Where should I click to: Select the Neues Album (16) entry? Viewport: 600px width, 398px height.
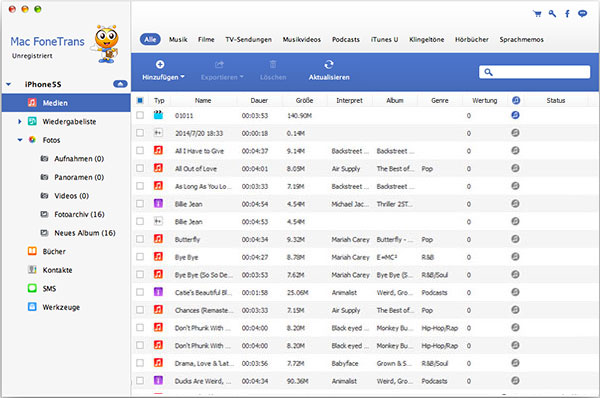[85, 233]
